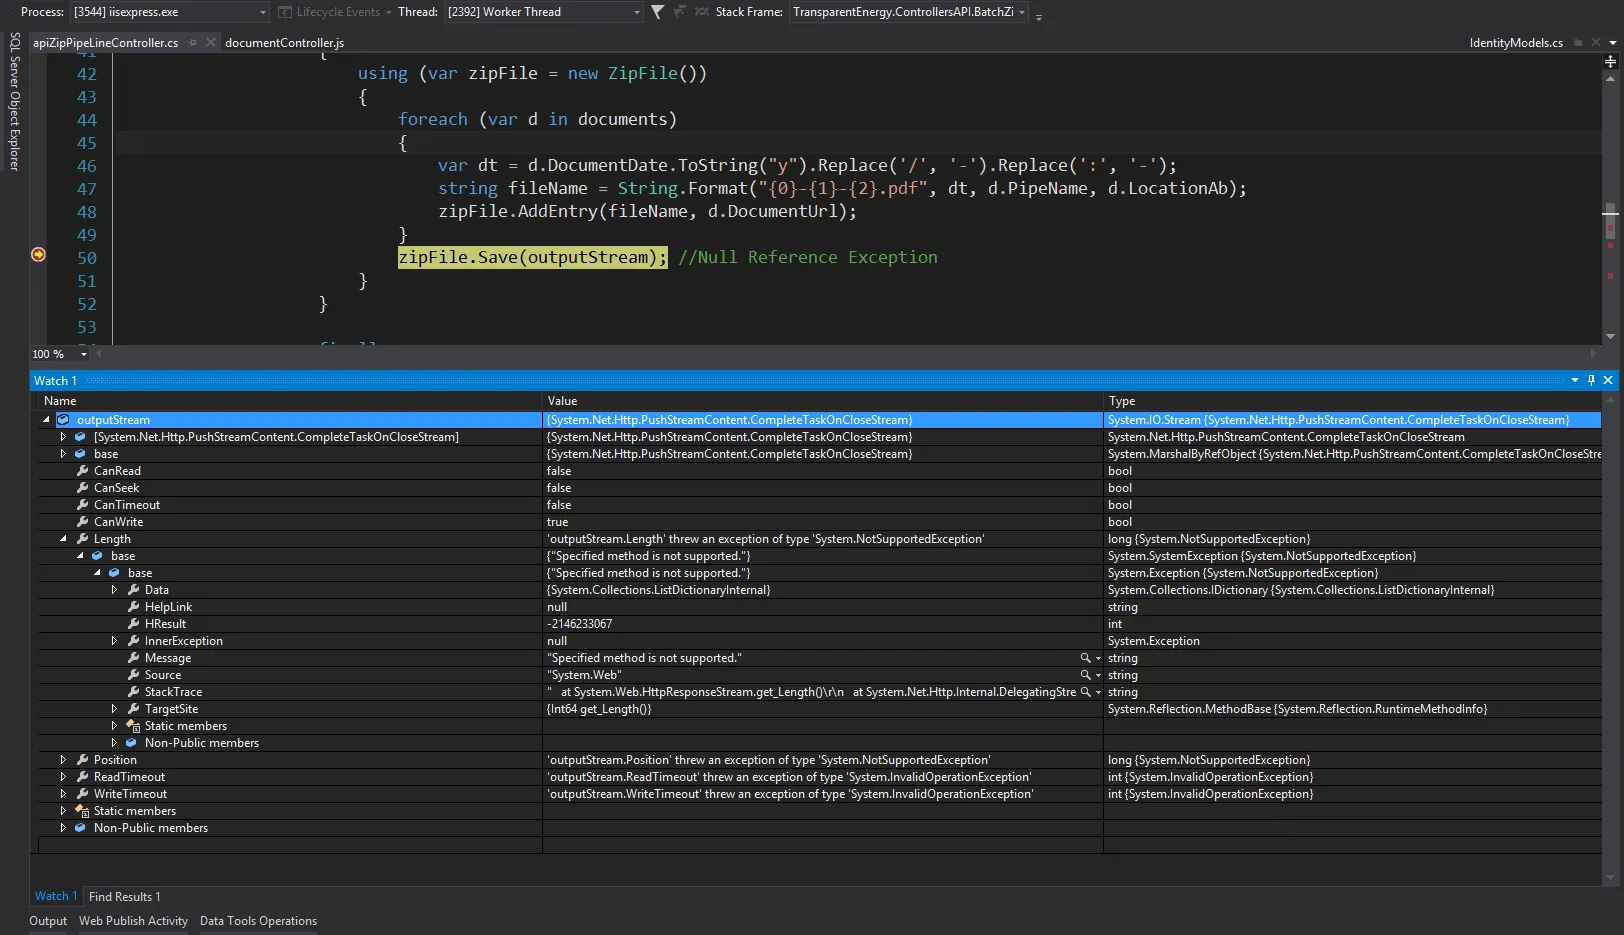The image size is (1624, 935).
Task: Click the thread filter funnel icon
Action: pyautogui.click(x=657, y=12)
